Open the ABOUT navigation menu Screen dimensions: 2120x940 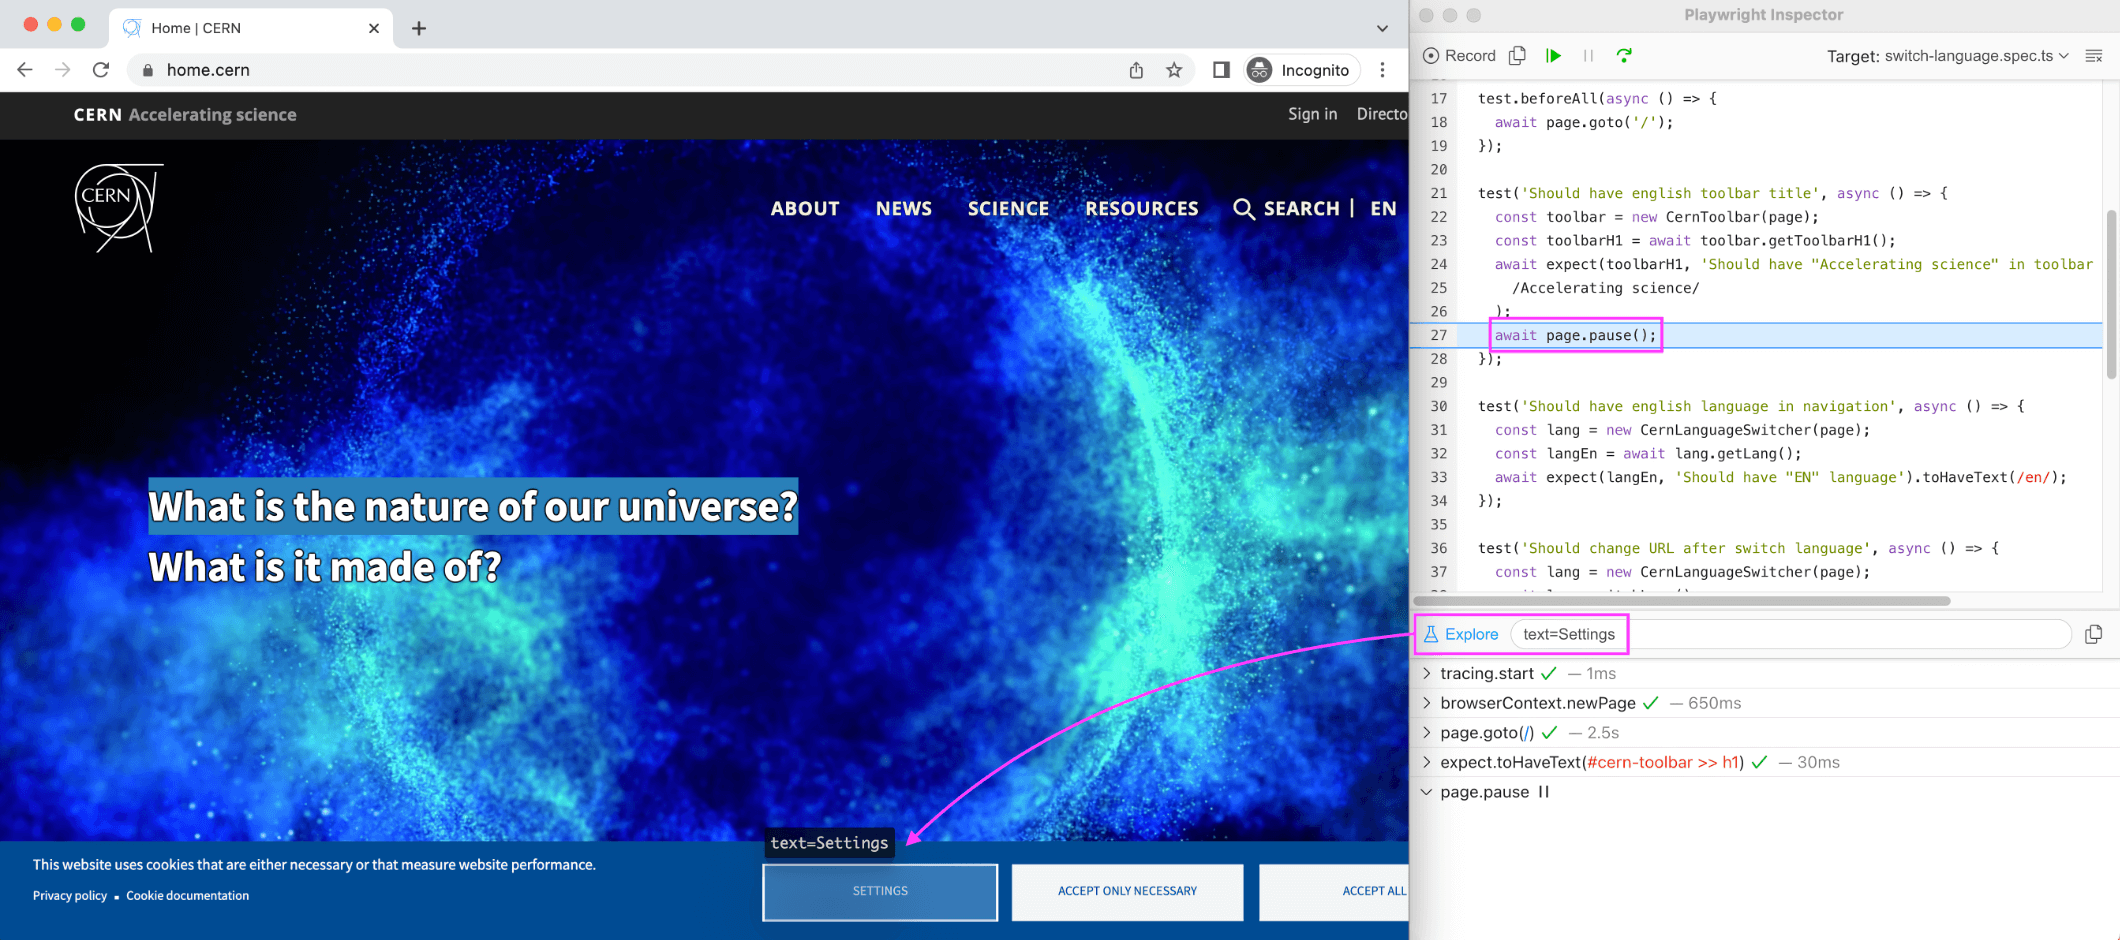pyautogui.click(x=805, y=208)
